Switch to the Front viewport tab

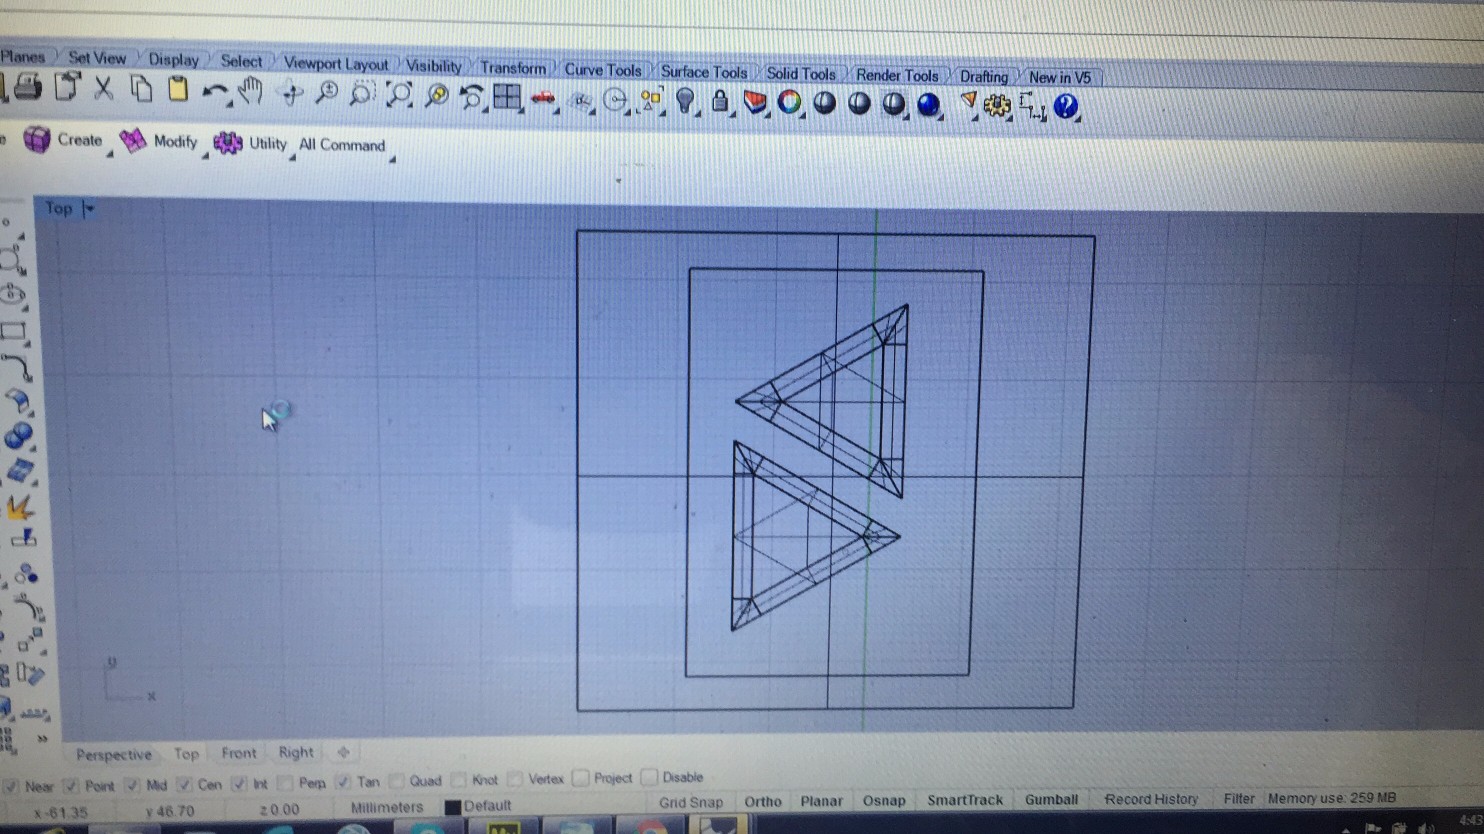[x=239, y=753]
